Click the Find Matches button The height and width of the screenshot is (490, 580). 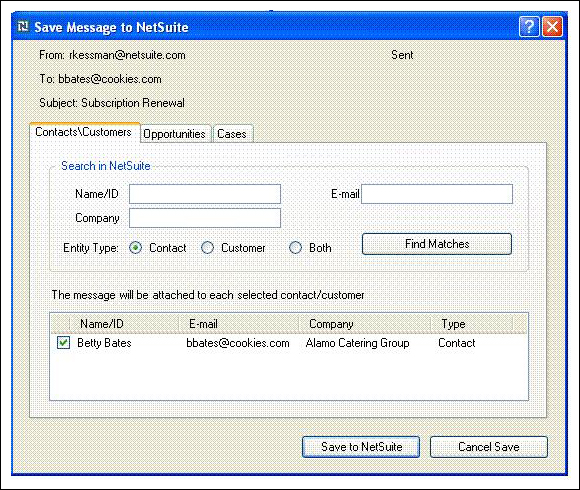(437, 244)
